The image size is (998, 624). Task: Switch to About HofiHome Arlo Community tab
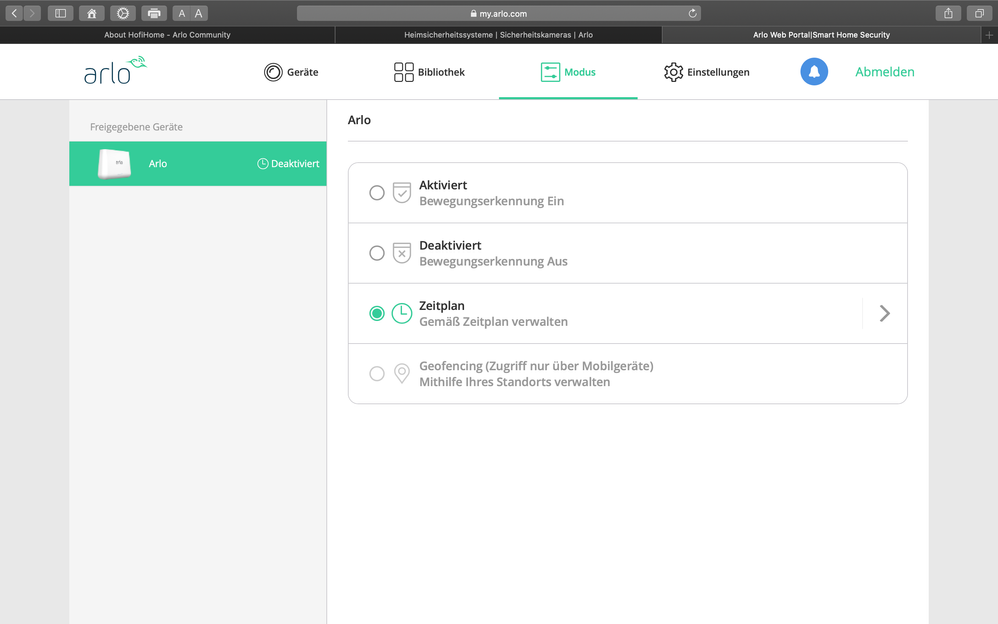point(167,35)
